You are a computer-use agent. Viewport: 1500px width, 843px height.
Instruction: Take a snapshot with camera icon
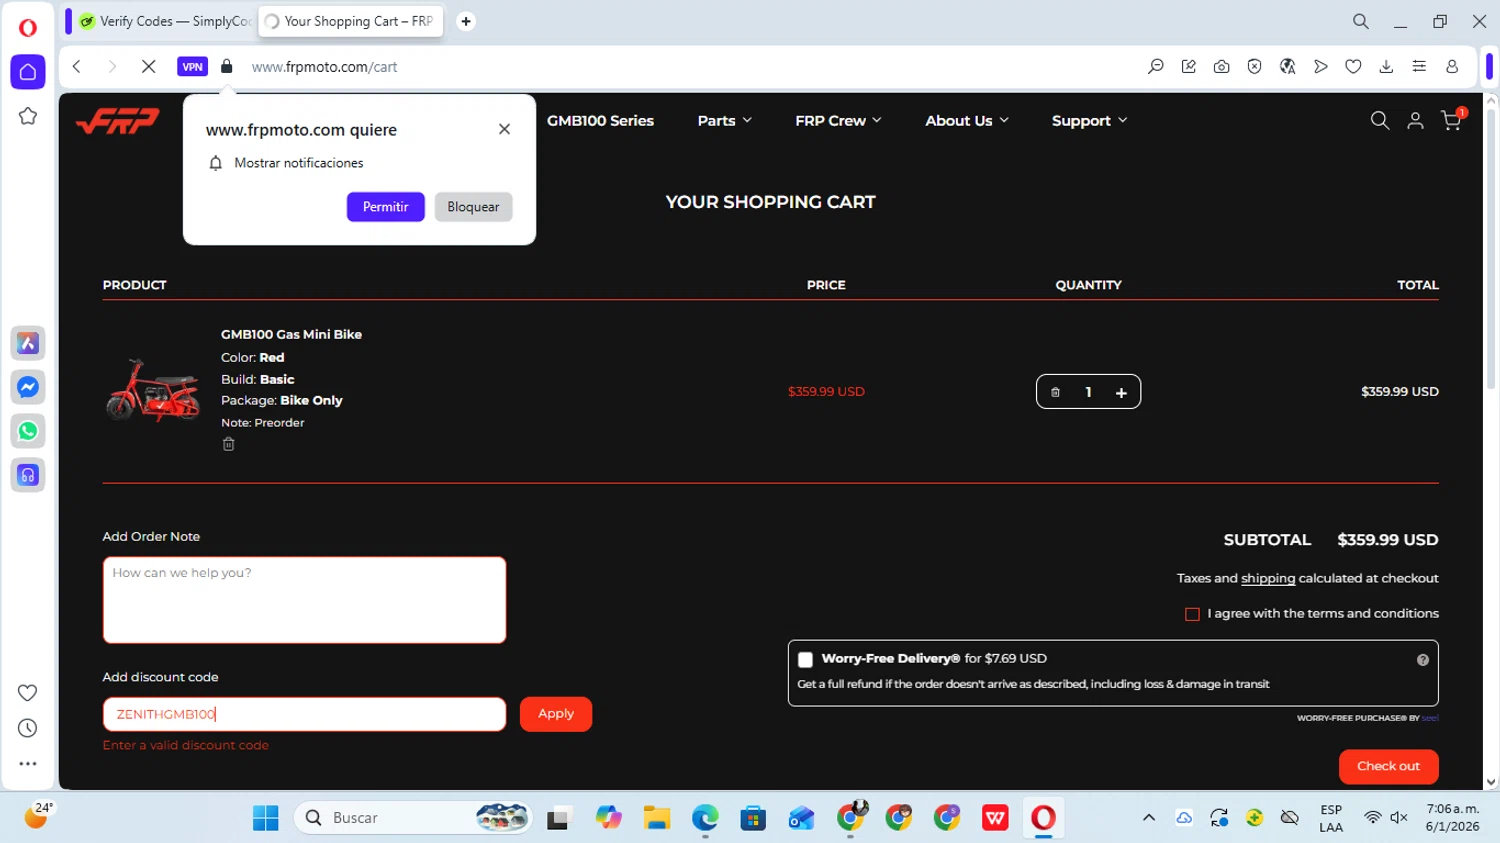tap(1222, 67)
